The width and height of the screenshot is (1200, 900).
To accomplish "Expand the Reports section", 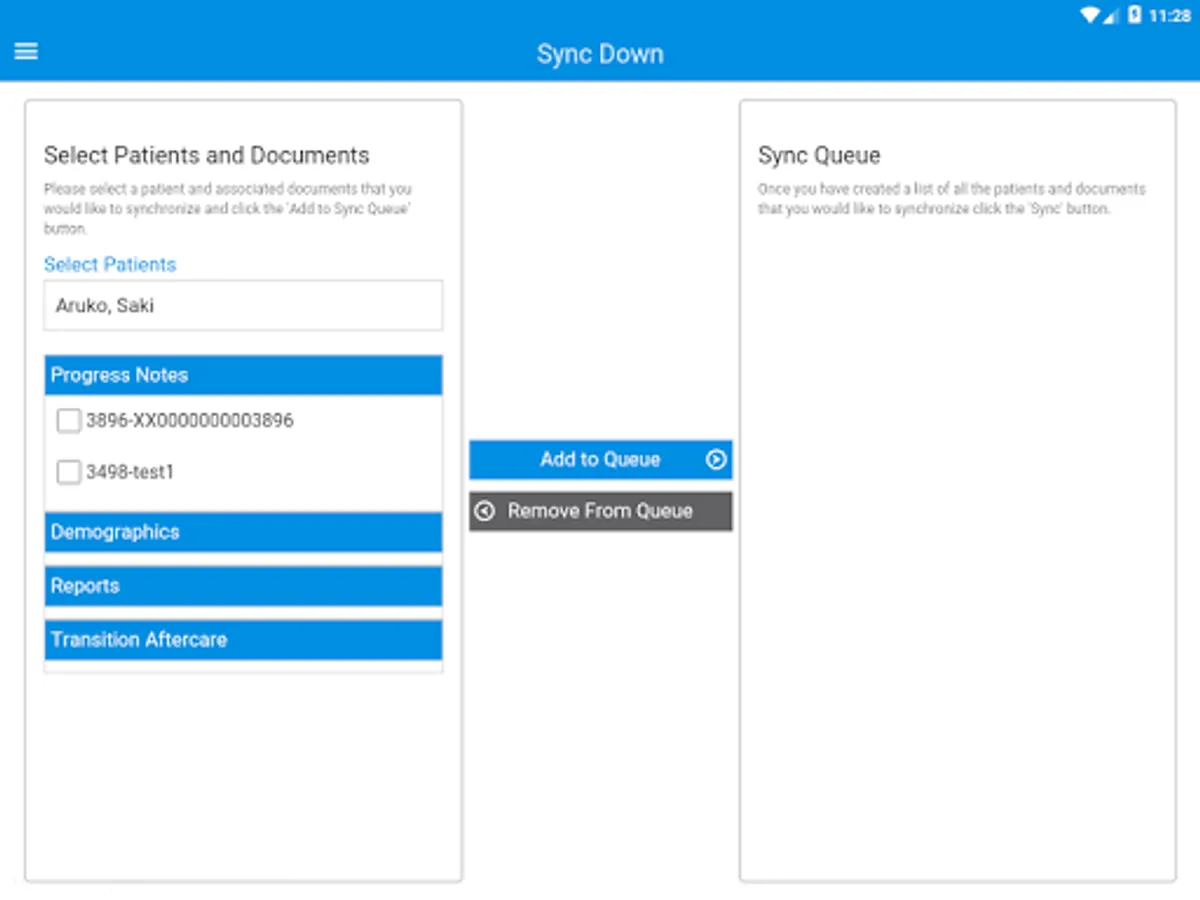I will [x=243, y=586].
